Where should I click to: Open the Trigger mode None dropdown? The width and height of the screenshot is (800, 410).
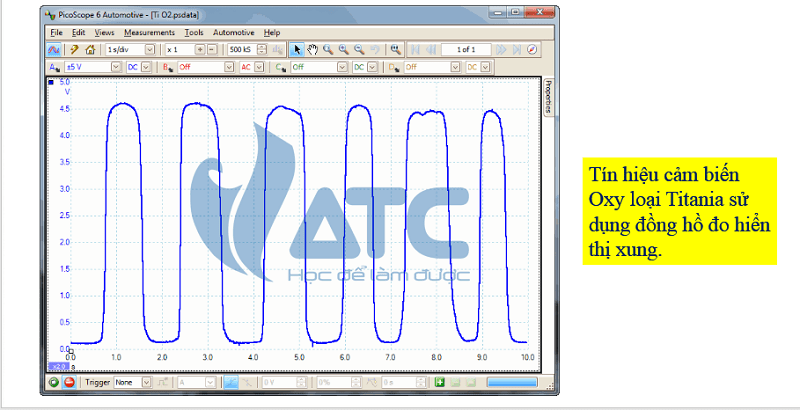[147, 382]
